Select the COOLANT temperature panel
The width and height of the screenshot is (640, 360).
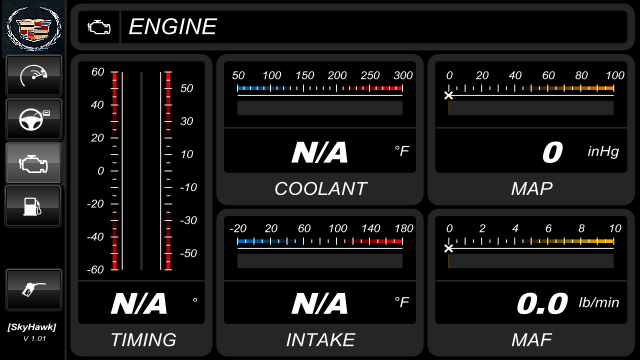pos(320,130)
